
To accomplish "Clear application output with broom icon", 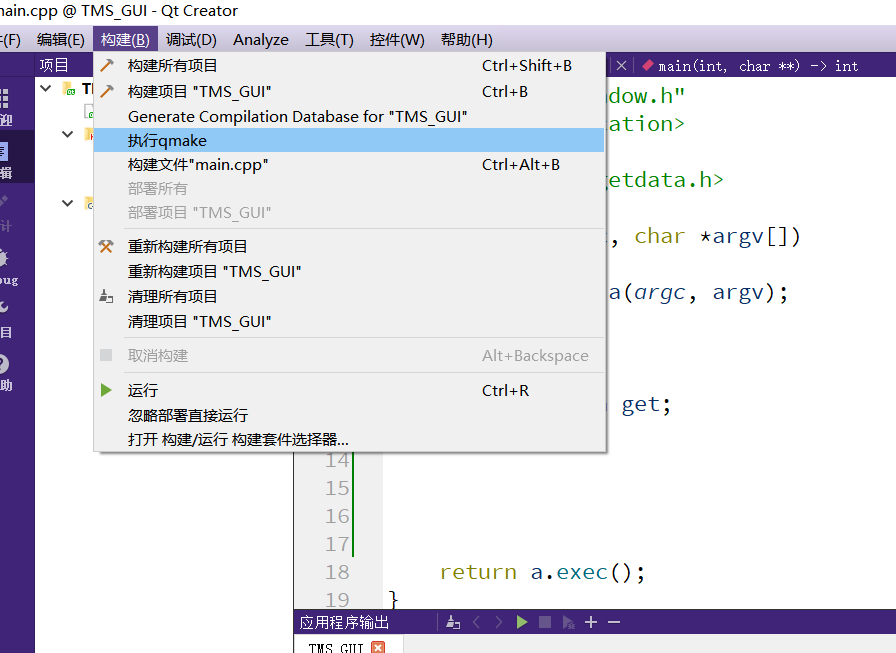I will [452, 622].
